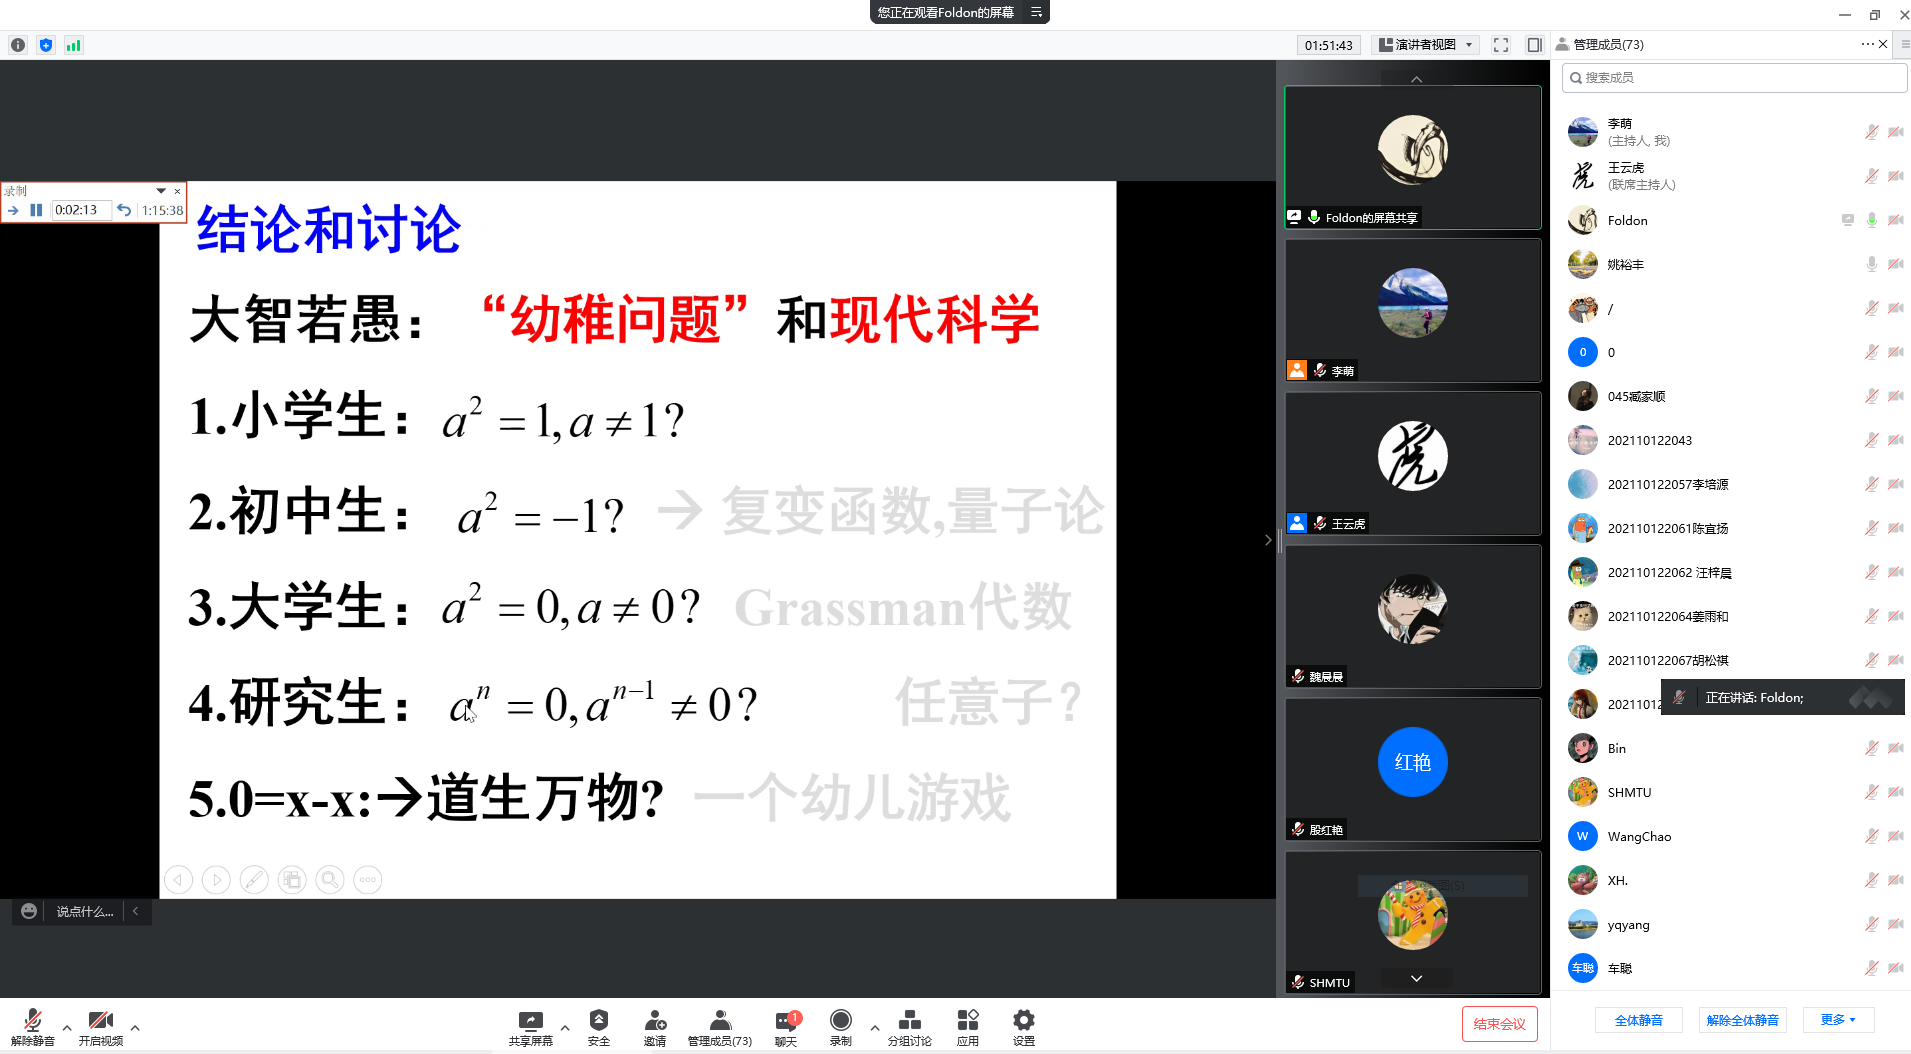Click the 结束会议 end meeting button
Screen dimensions: 1911x1054
coord(1499,1023)
